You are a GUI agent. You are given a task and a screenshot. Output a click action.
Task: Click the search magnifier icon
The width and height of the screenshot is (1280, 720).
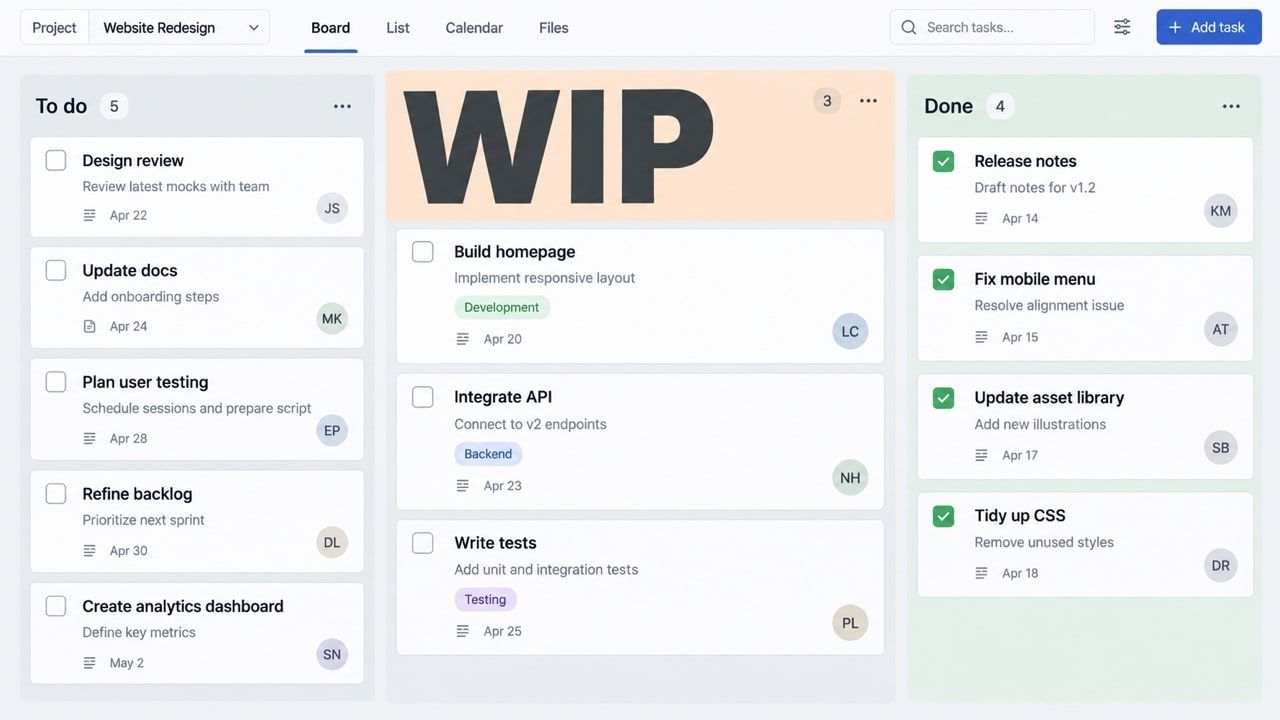coord(909,27)
